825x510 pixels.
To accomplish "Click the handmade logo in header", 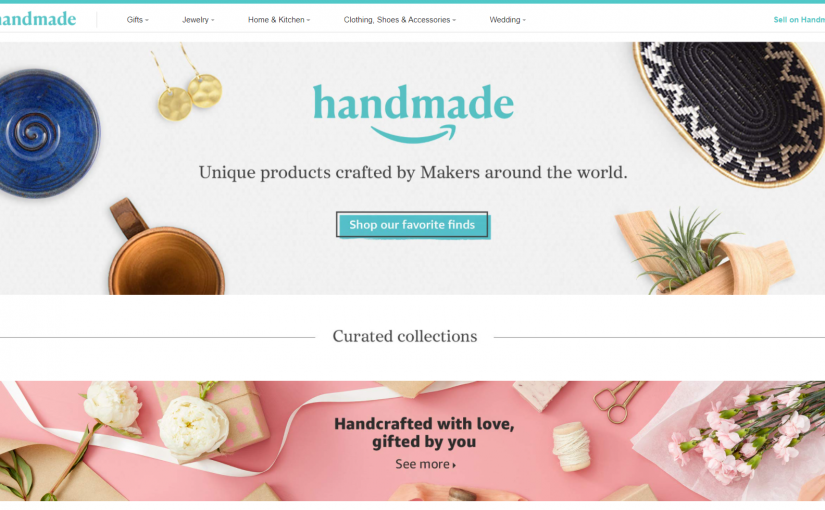I will pos(38,19).
